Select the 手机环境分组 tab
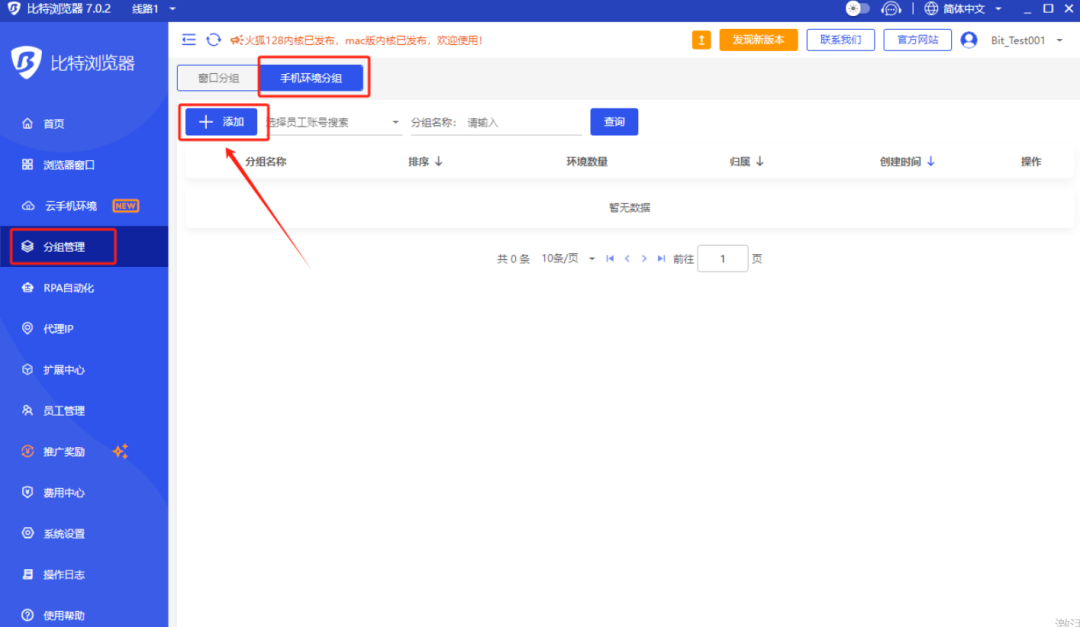This screenshot has width=1080, height=627. pos(313,77)
